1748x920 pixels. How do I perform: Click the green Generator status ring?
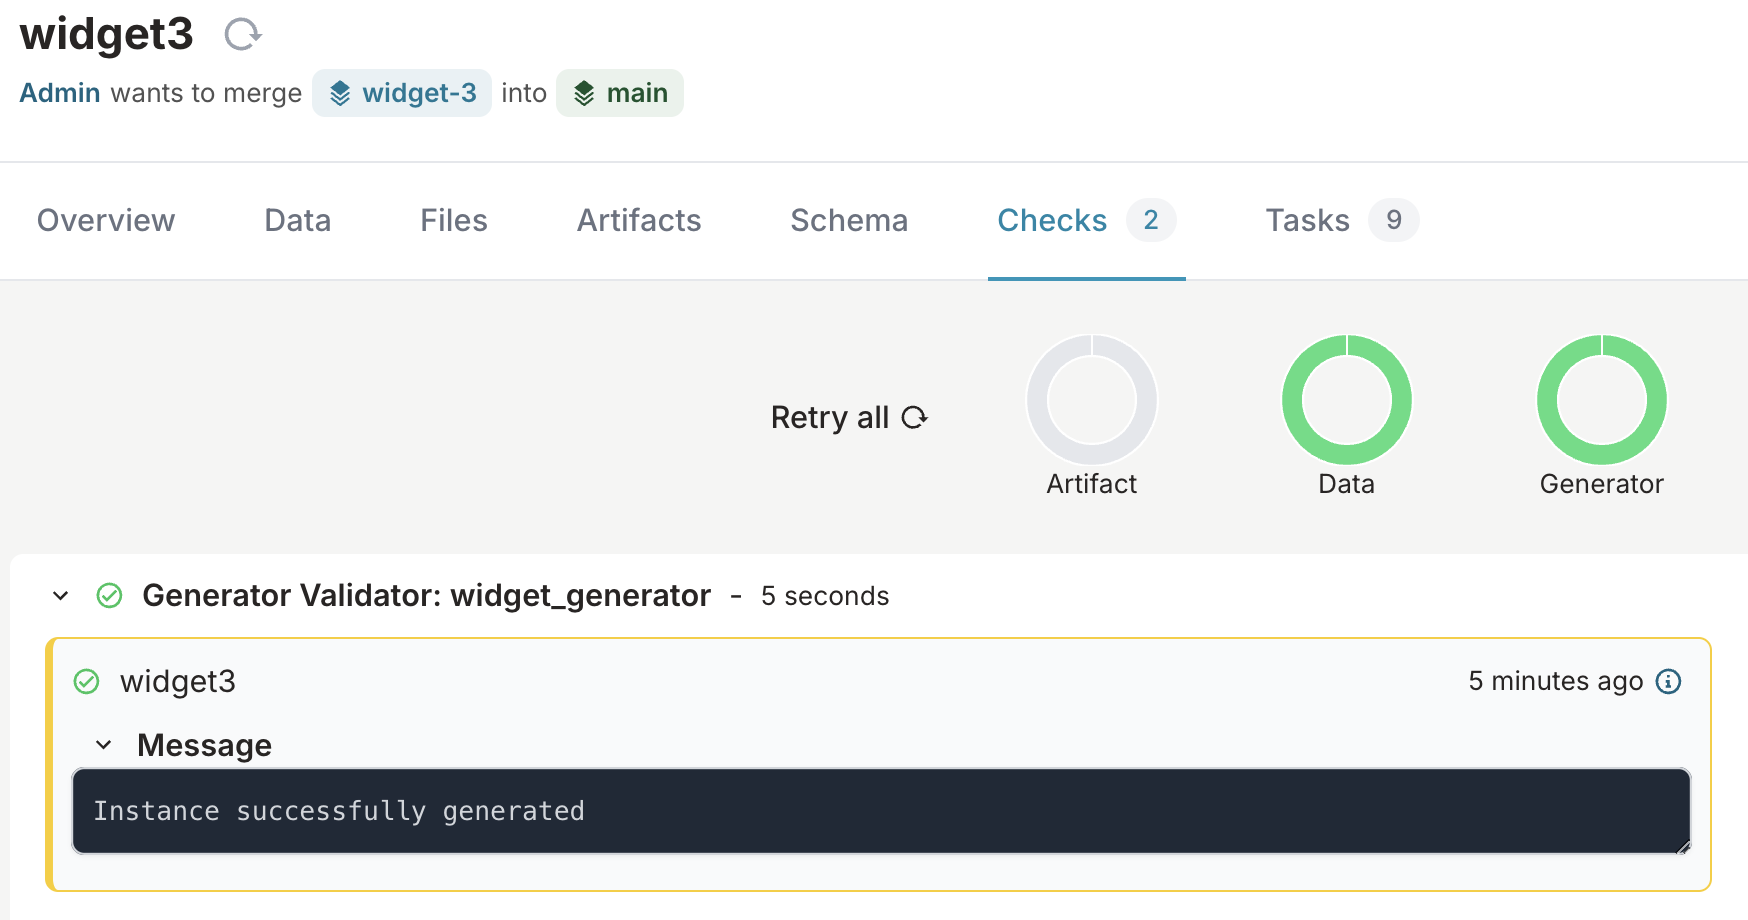pyautogui.click(x=1601, y=399)
